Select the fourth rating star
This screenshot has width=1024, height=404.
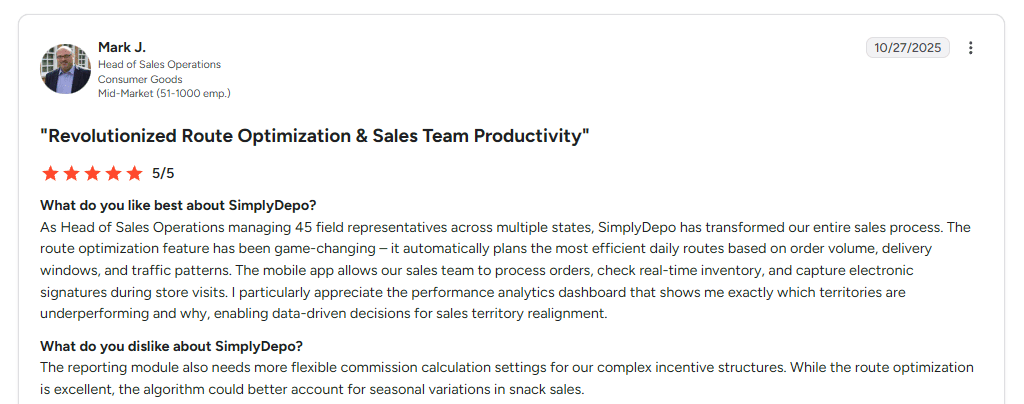click(x=113, y=174)
